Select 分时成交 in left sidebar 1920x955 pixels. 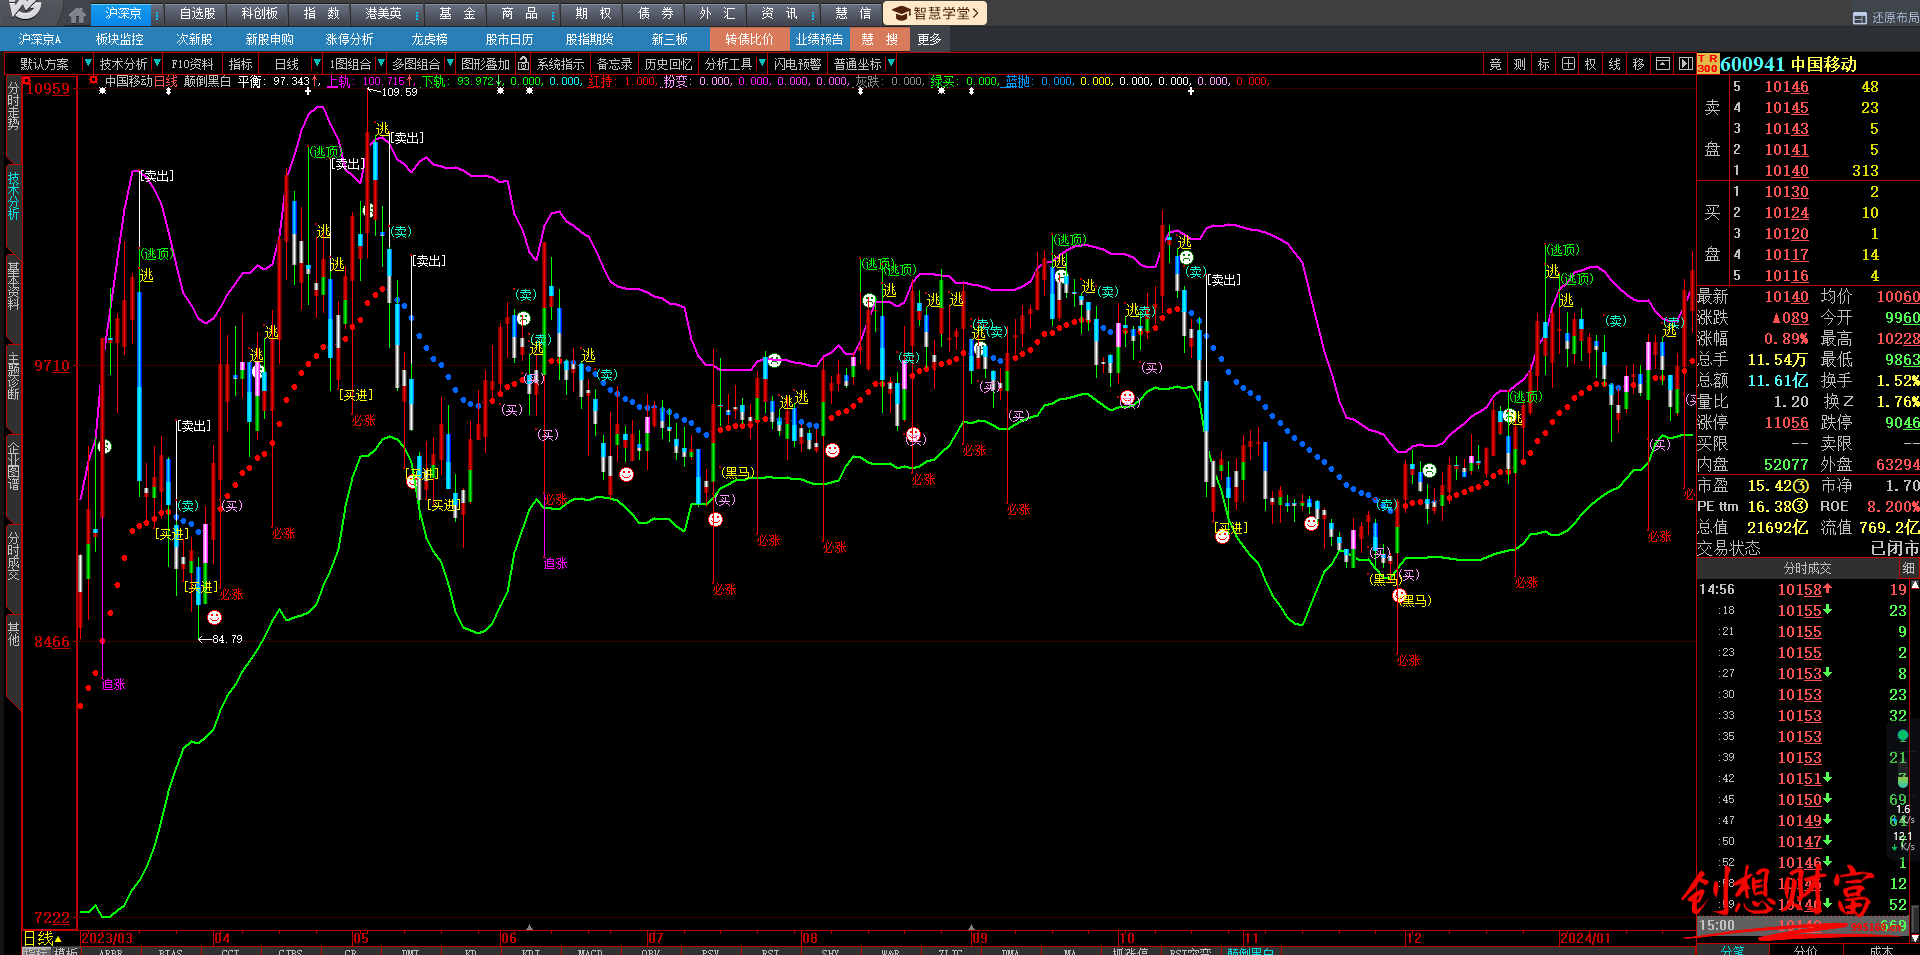[13, 556]
